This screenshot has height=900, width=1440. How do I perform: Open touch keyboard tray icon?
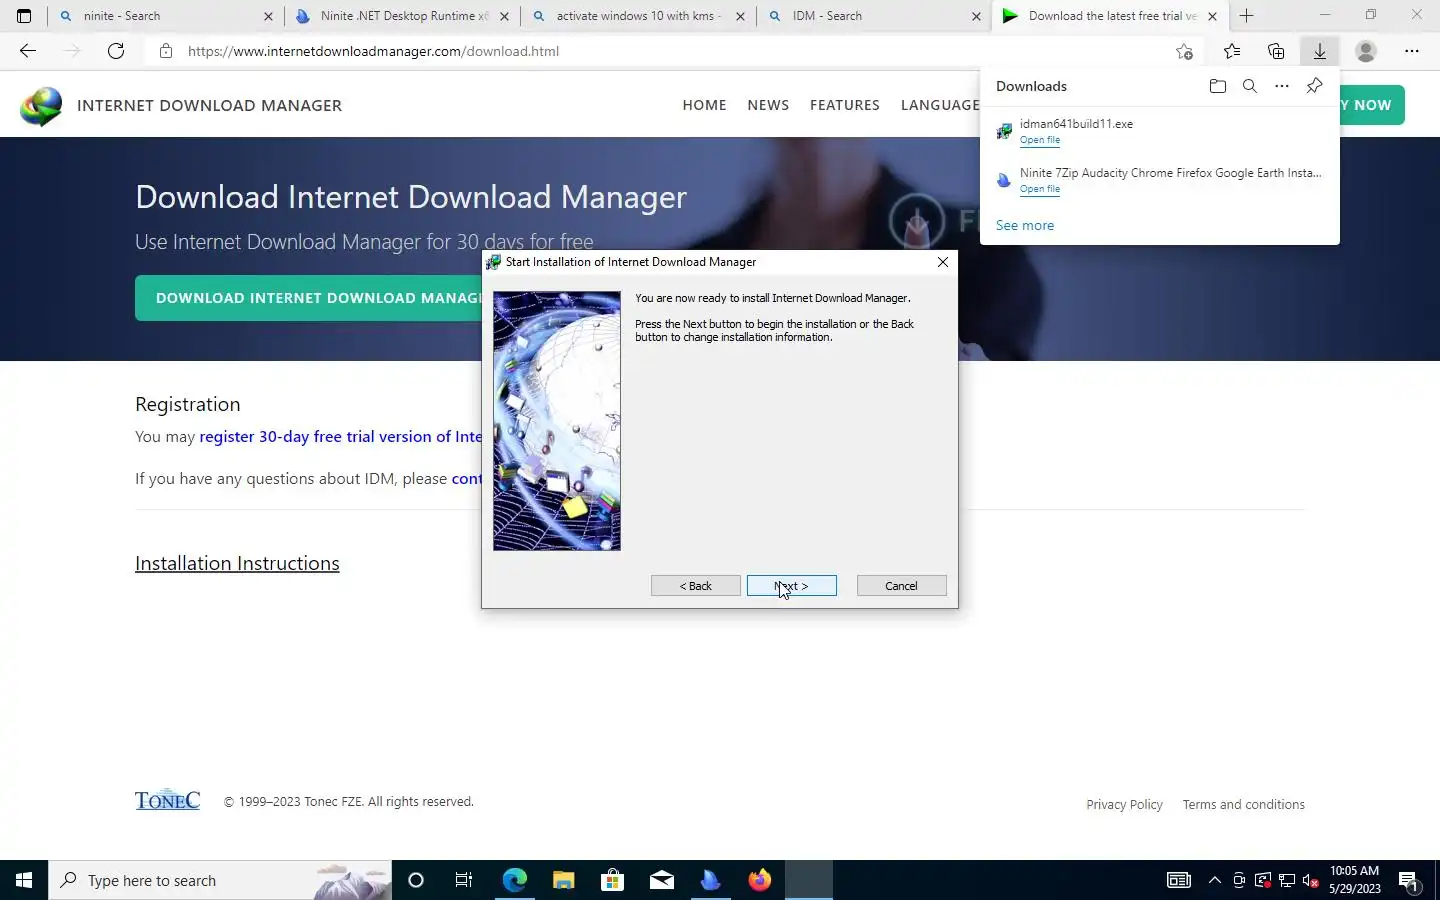tap(1178, 880)
